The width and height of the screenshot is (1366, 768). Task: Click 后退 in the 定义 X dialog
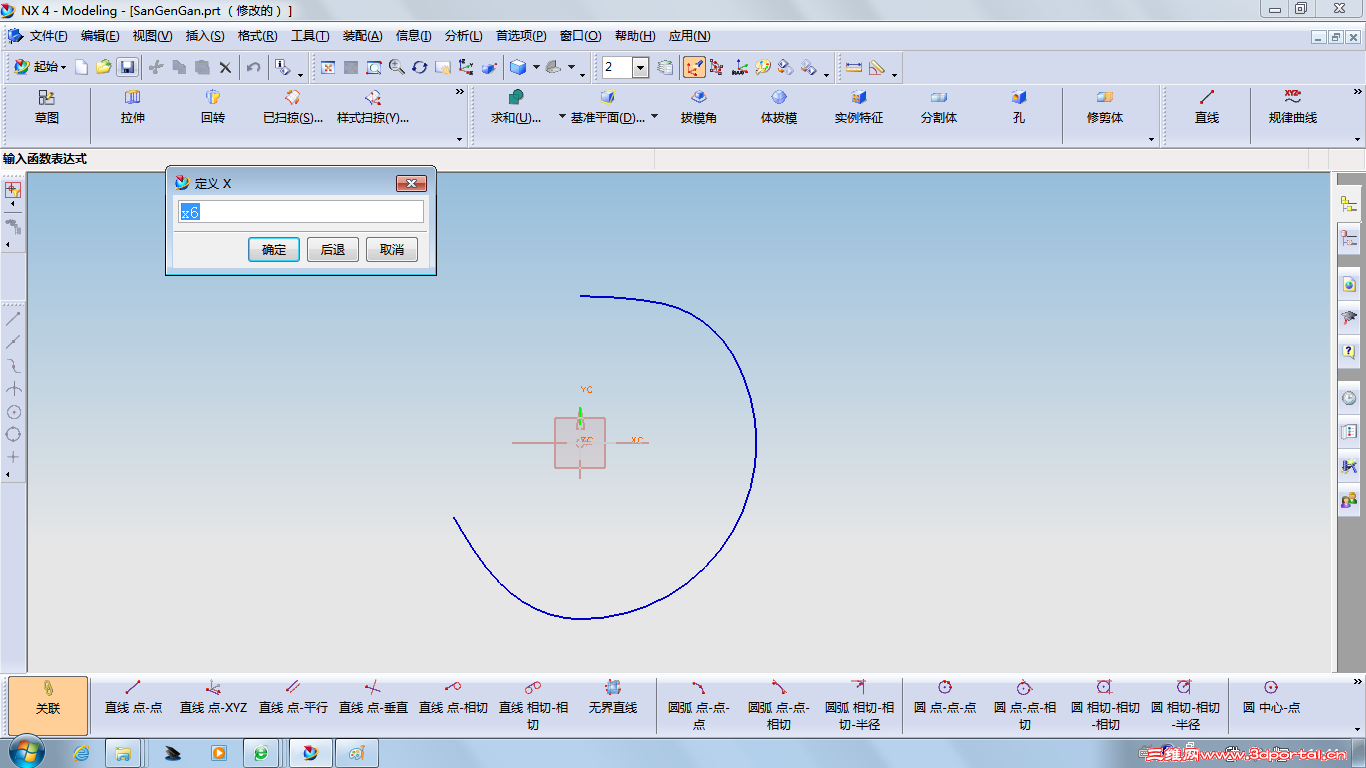point(333,250)
